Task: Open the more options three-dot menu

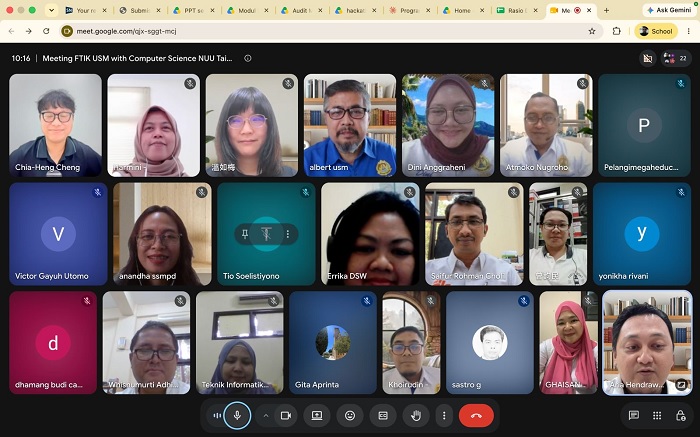Action: (x=444, y=416)
